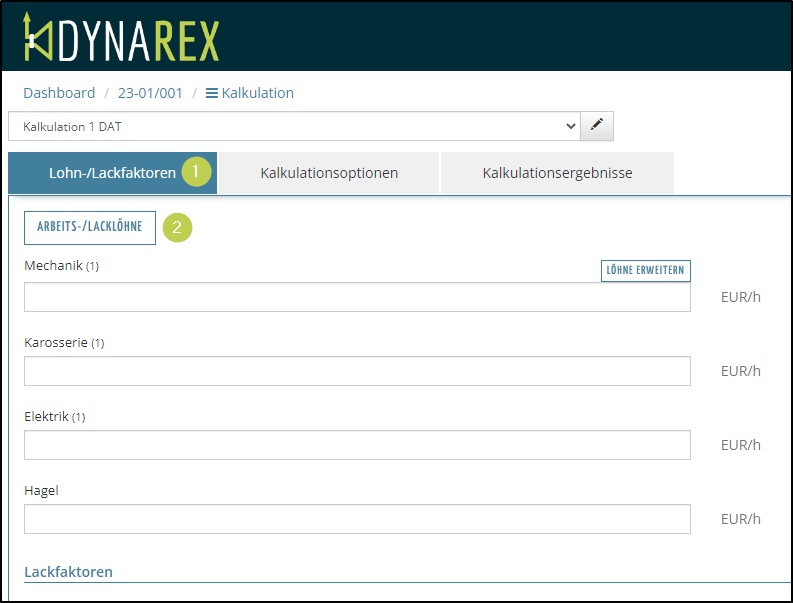The image size is (793, 603).
Task: Select the Kalkulationsergebnisse tab
Action: tap(556, 173)
